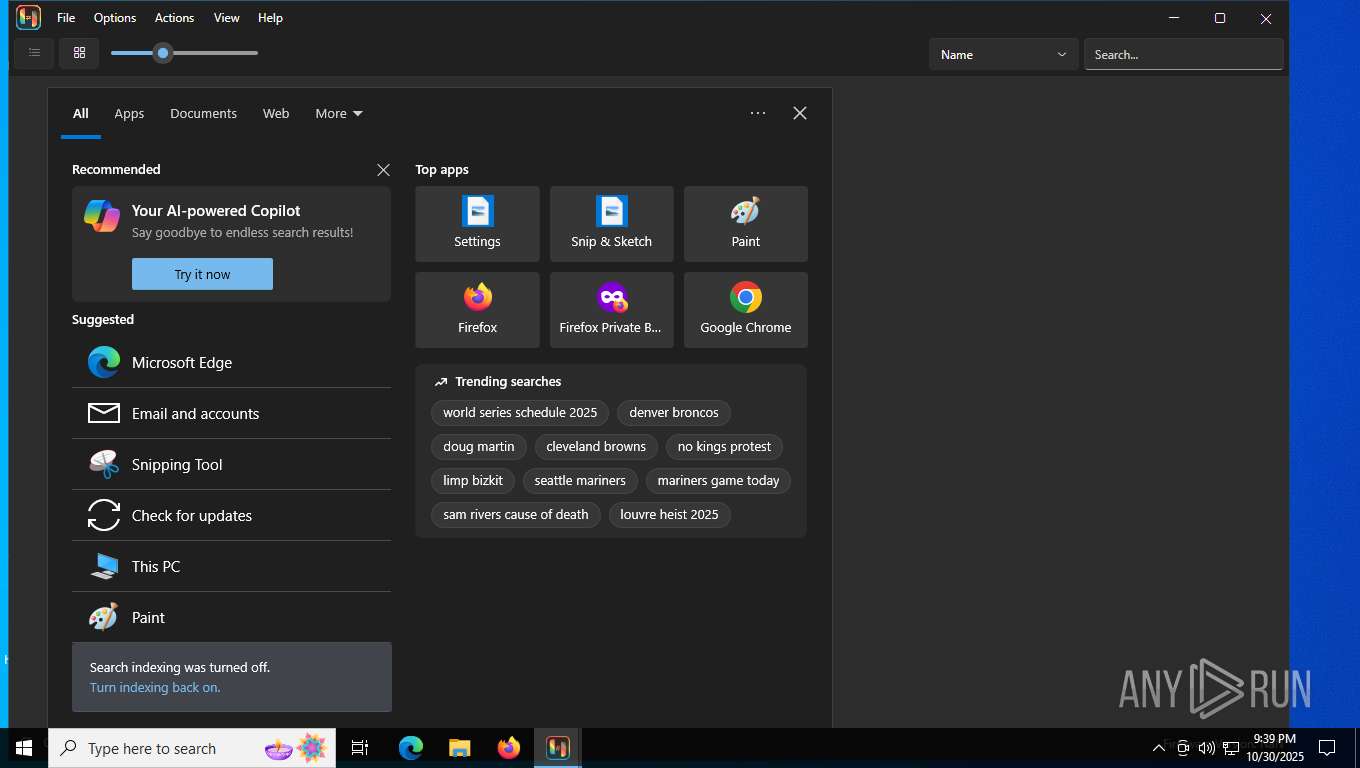Click the active app taskbar icon
This screenshot has height=768, width=1360.
coord(557,748)
